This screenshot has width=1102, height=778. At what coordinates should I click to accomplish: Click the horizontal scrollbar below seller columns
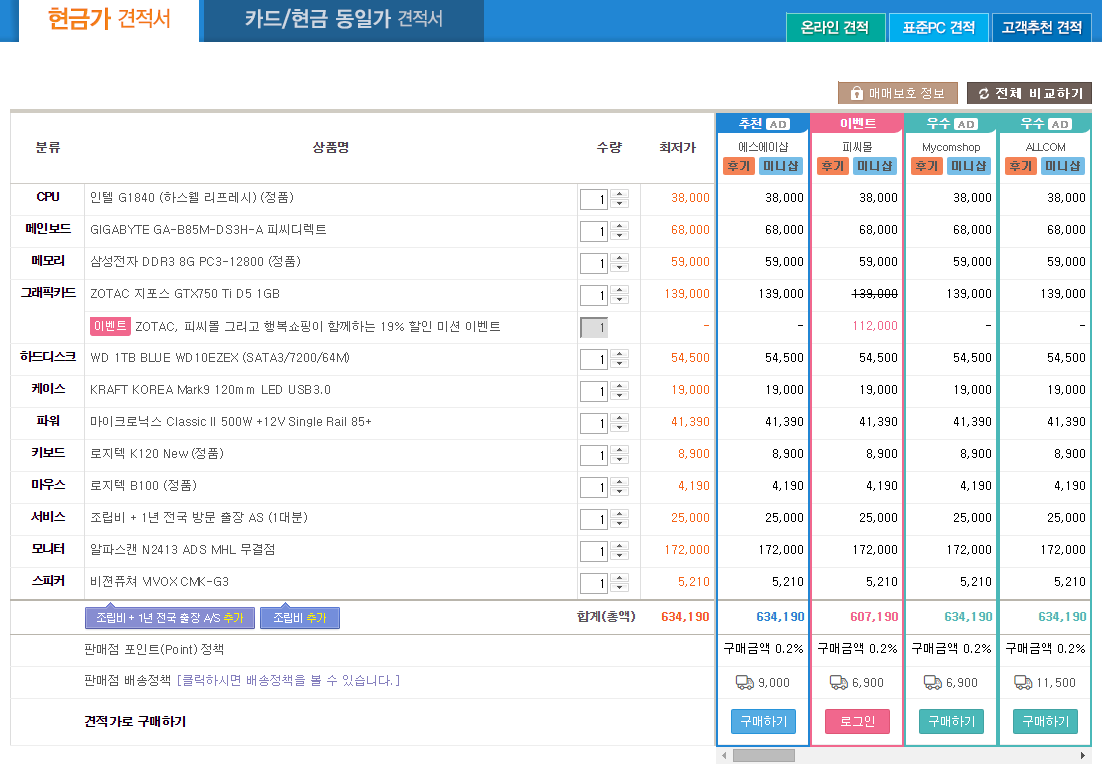tap(763, 756)
